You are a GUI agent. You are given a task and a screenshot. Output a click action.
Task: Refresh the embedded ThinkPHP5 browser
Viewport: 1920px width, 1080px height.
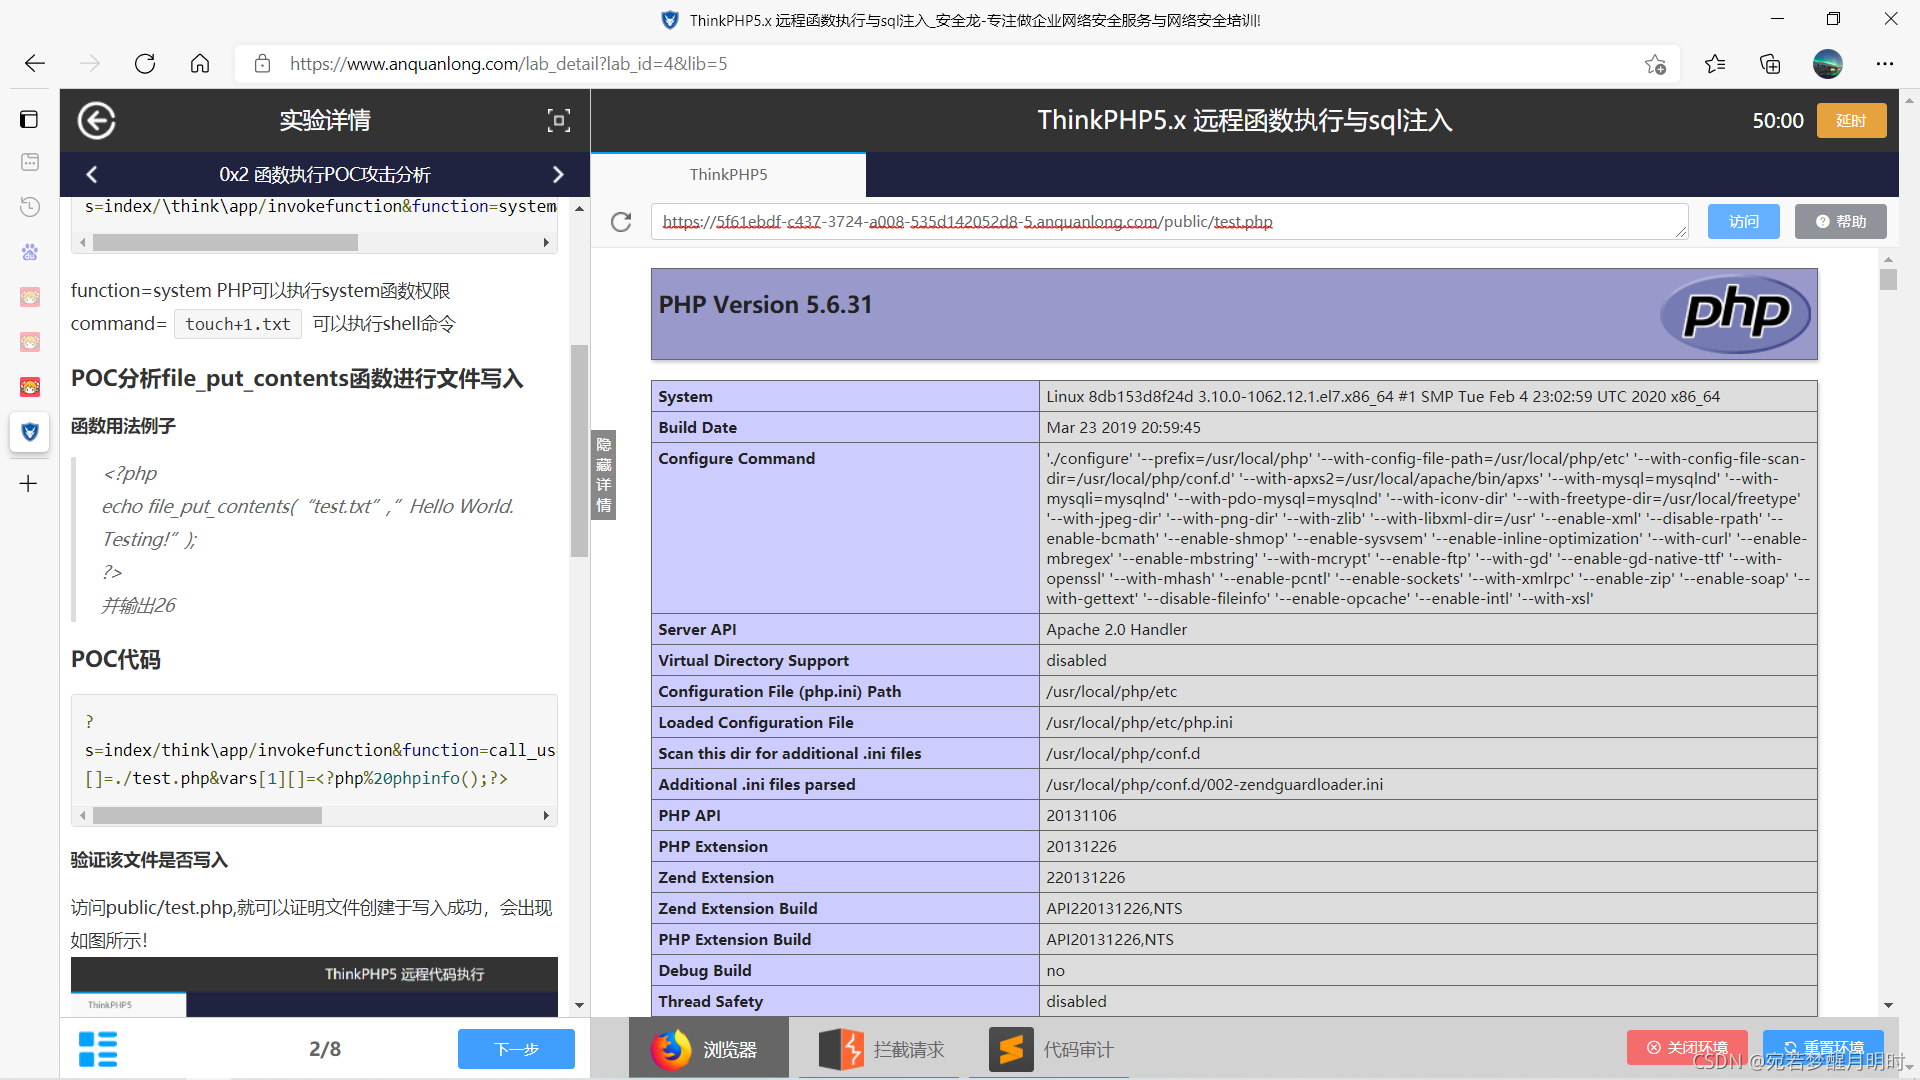click(x=621, y=222)
